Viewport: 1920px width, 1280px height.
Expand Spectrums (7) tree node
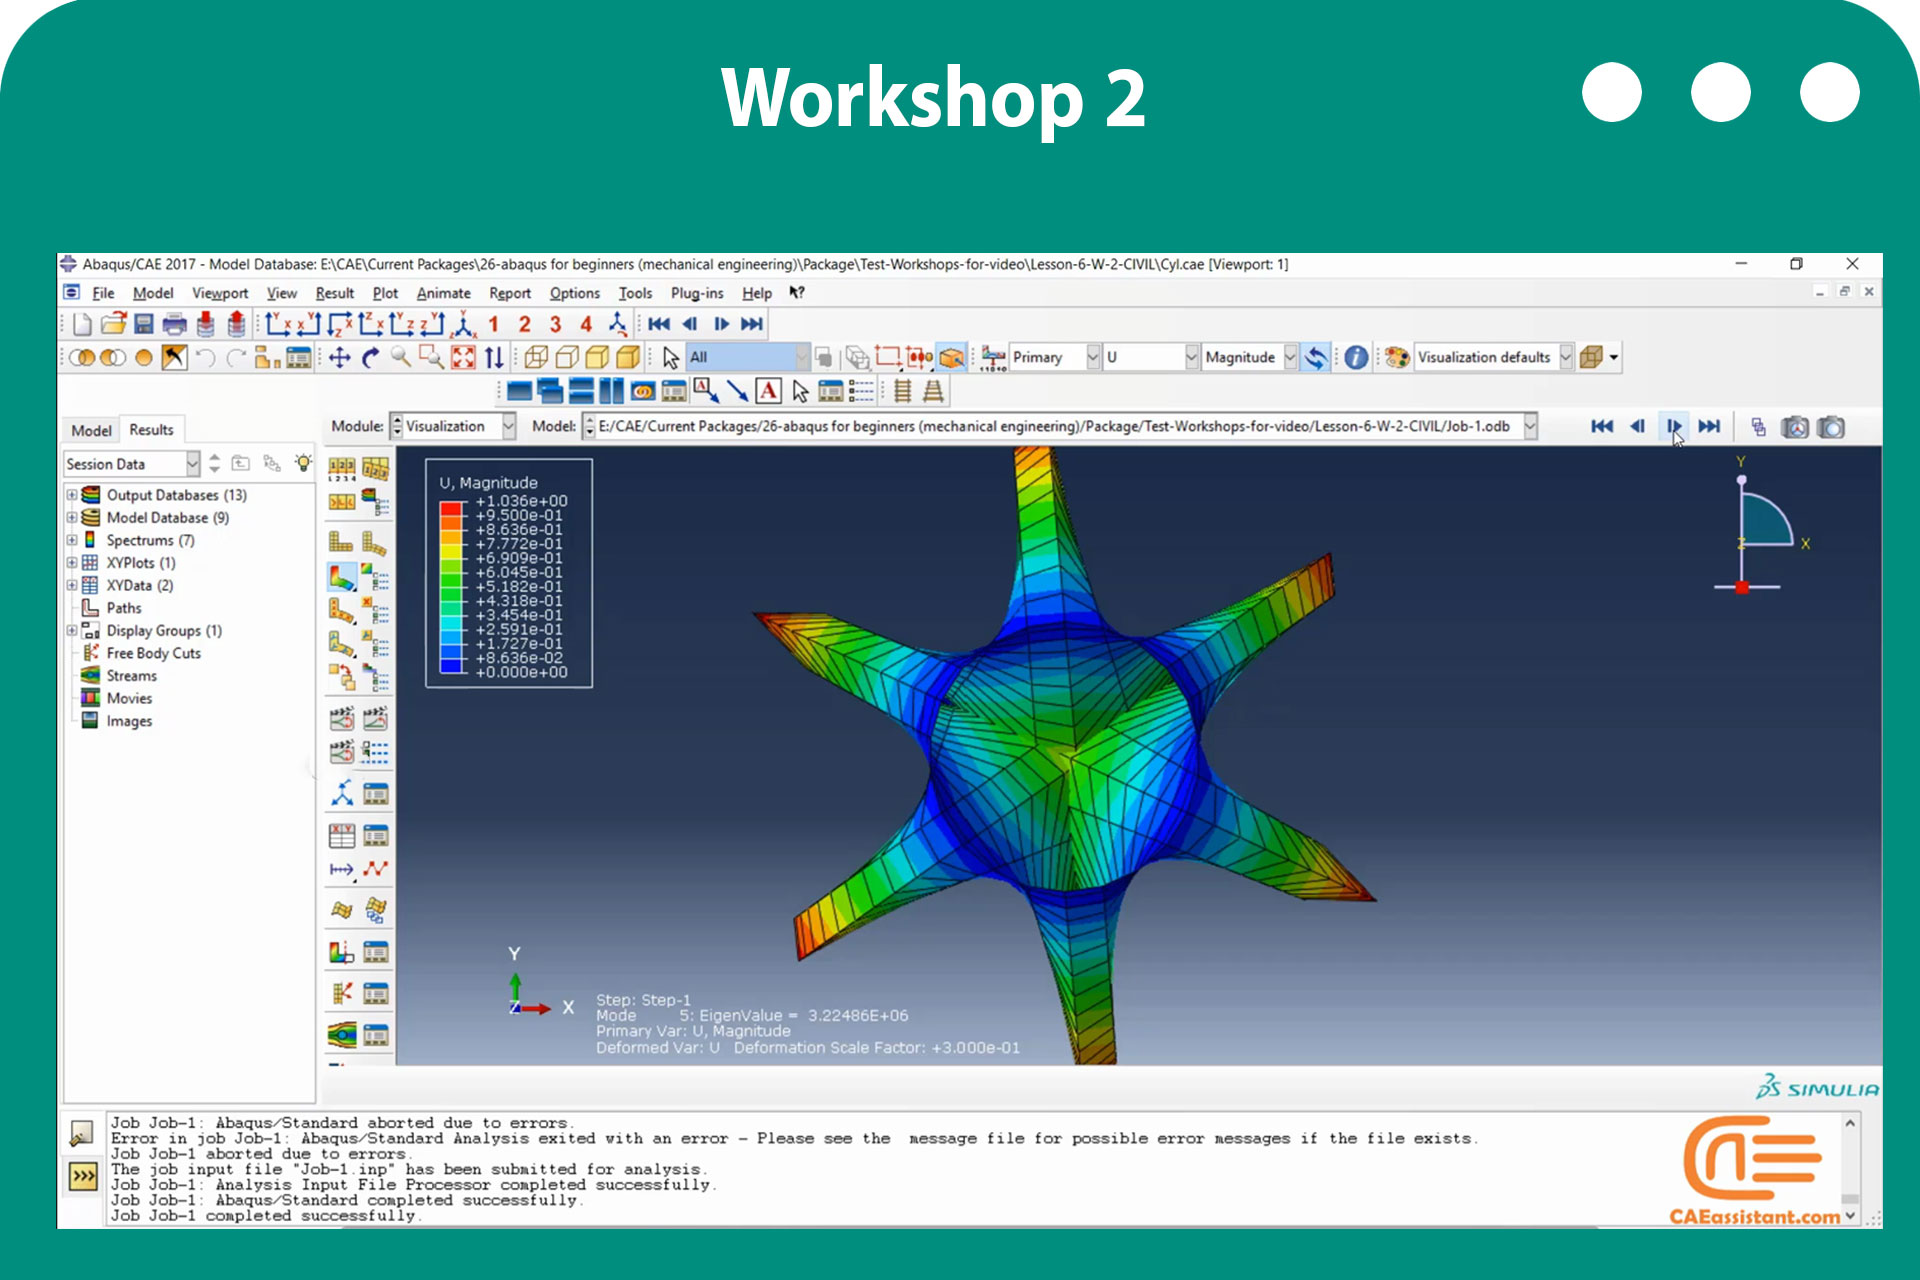click(72, 540)
